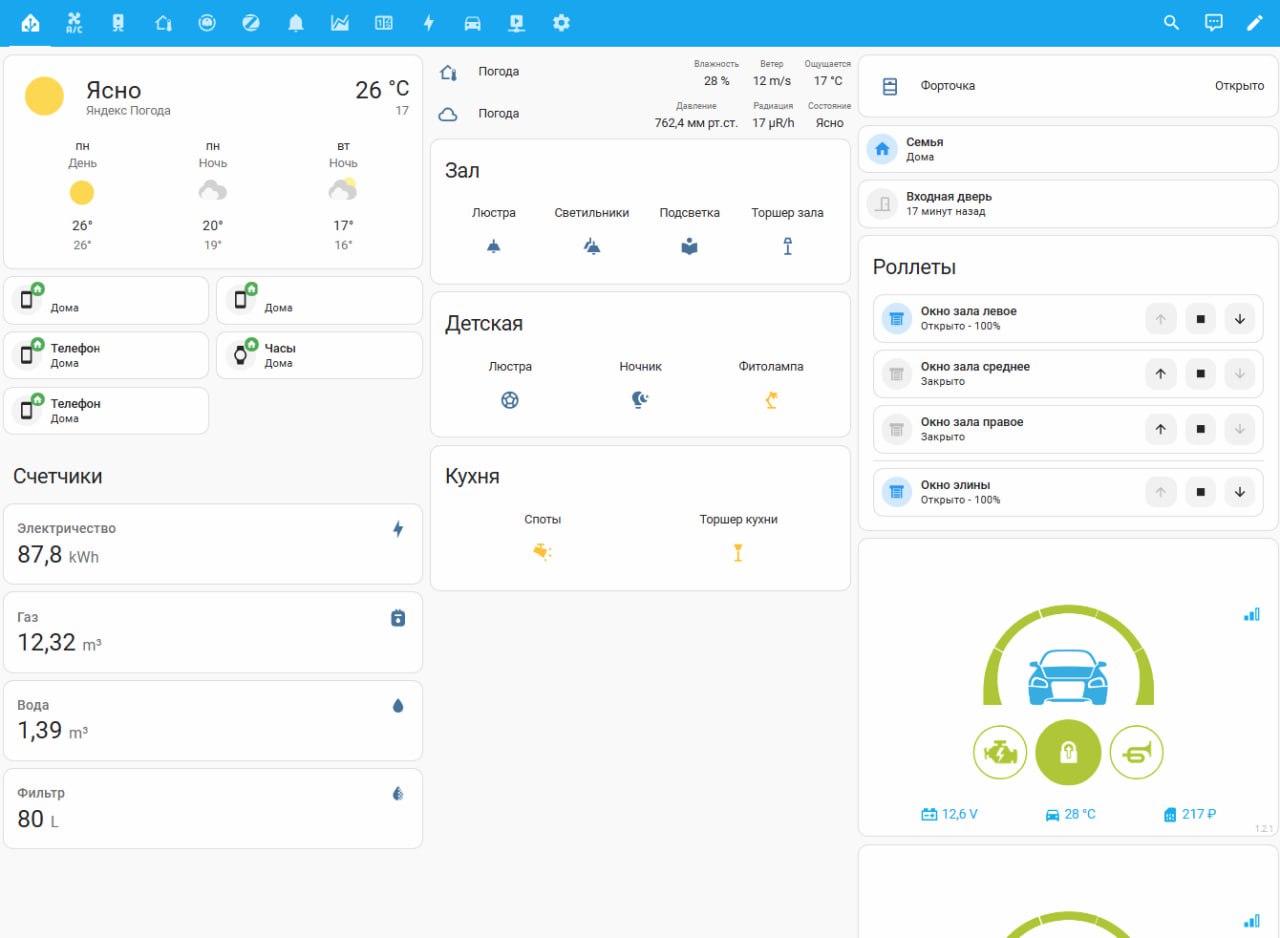Click the car lock button
Viewport: 1280px width, 938px height.
[x=1068, y=752]
